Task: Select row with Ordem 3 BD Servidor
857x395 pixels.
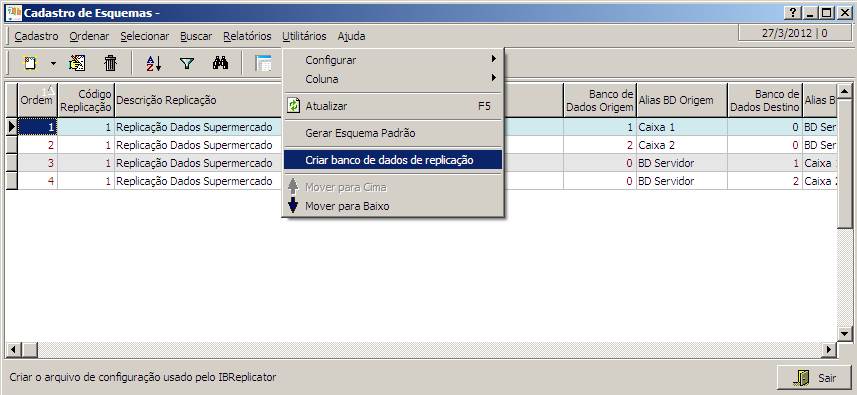Action: [421, 163]
